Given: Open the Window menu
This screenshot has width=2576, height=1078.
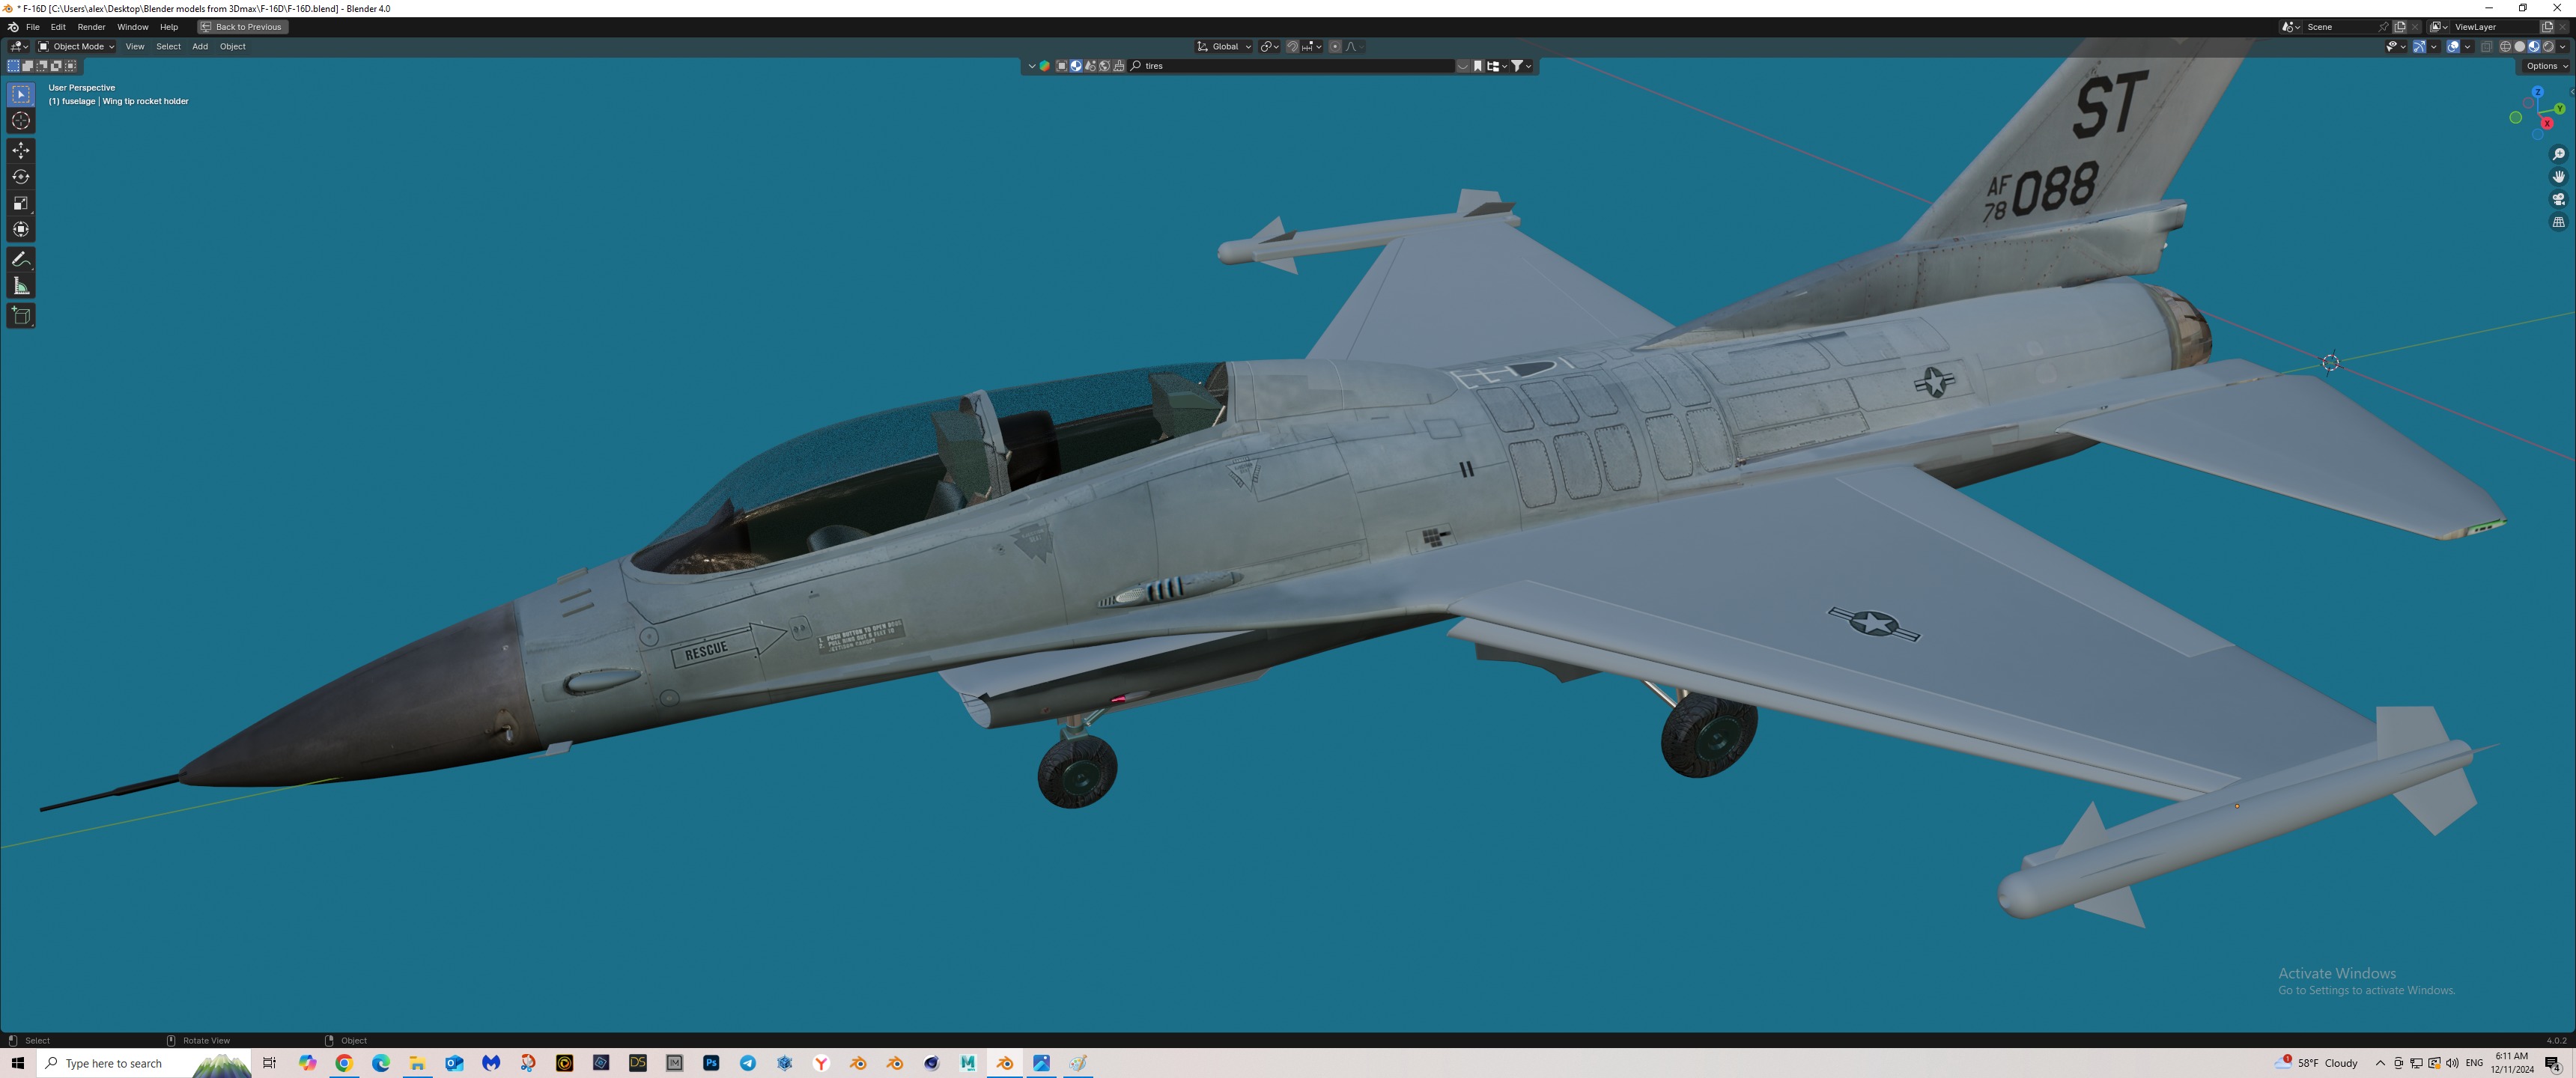Looking at the screenshot, I should coord(132,27).
